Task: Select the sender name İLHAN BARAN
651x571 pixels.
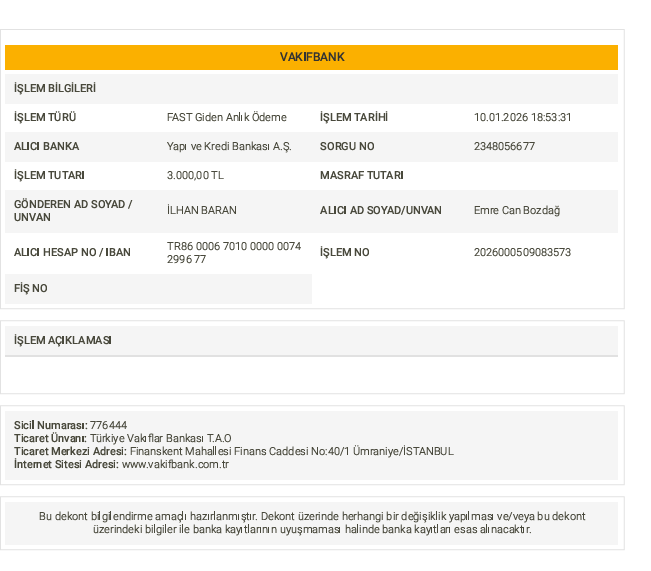Action: pyautogui.click(x=202, y=210)
